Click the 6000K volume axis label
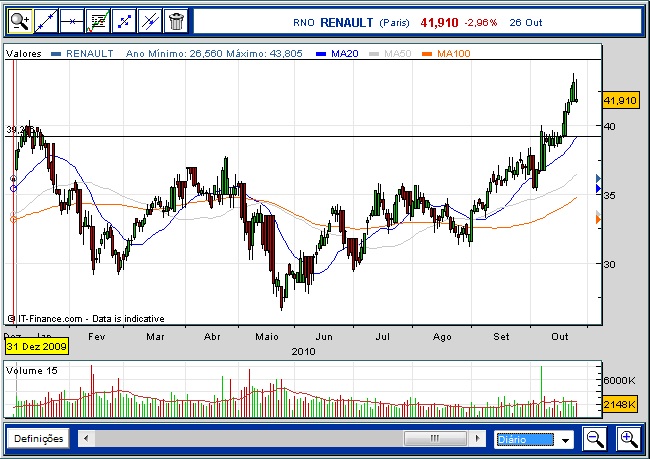The height and width of the screenshot is (459, 650). coord(620,380)
